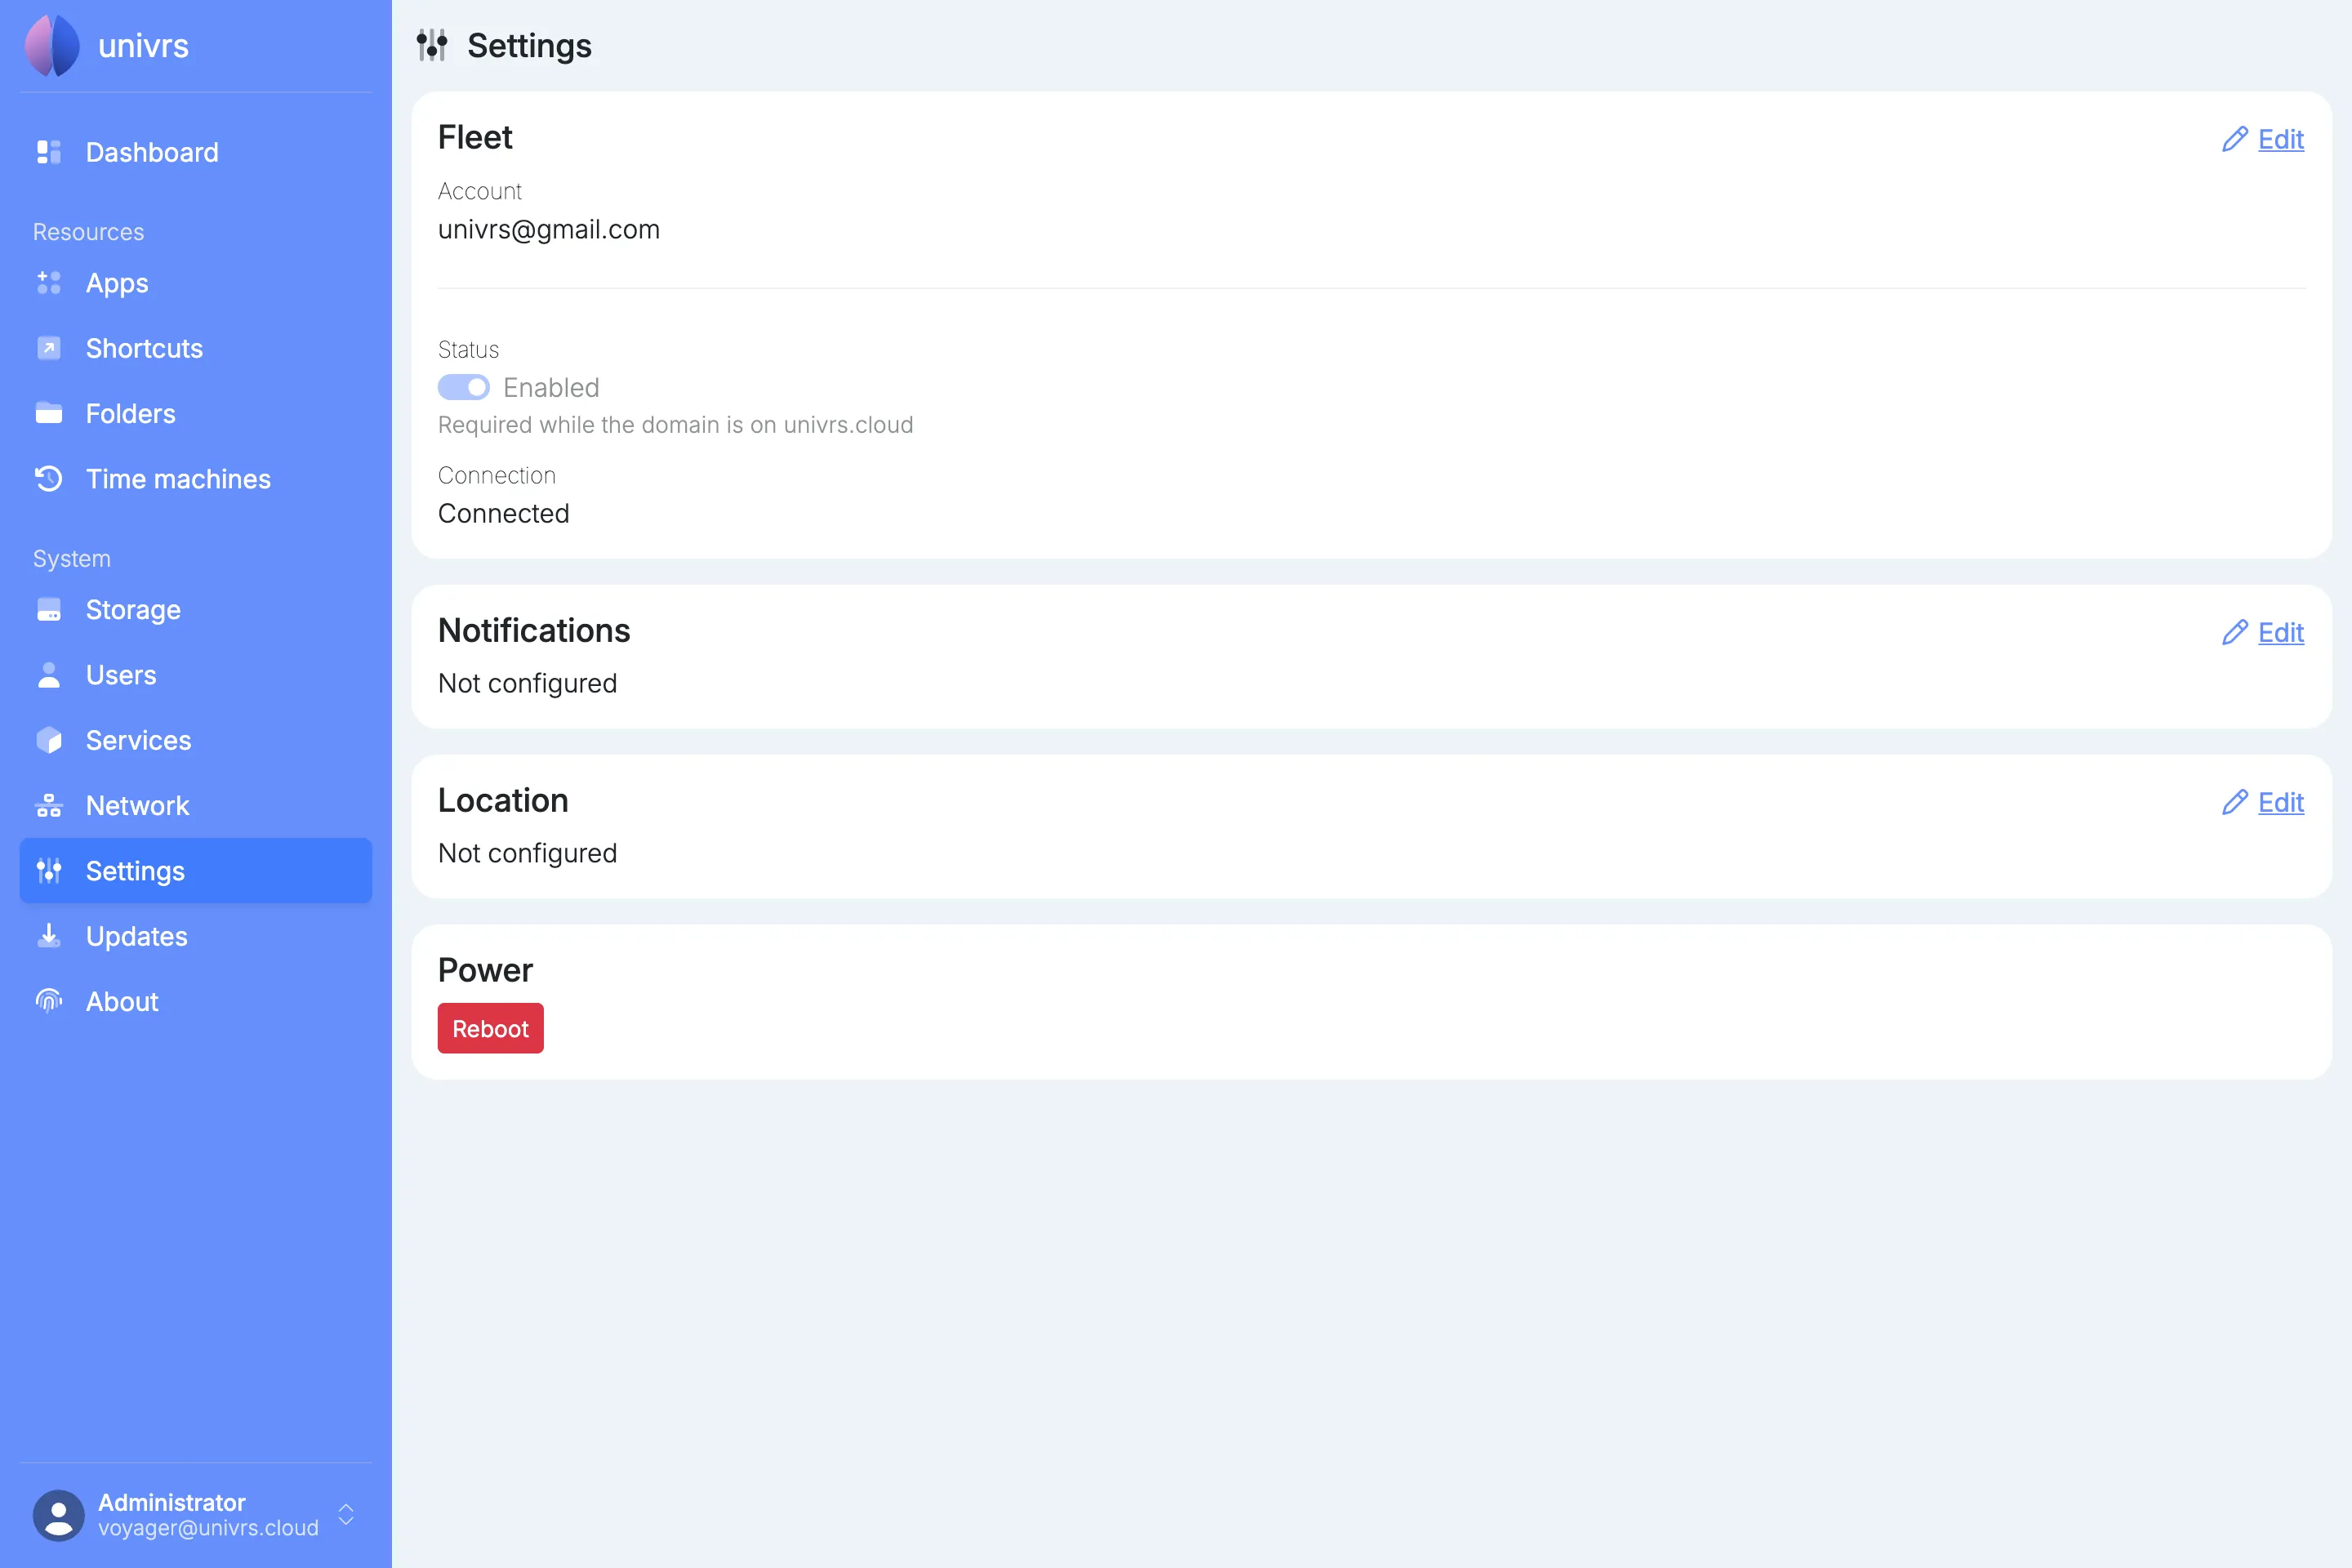Screen dimensions: 2352x1568
Task: Click the pencil icon in Notifications card
Action: pos(2235,632)
